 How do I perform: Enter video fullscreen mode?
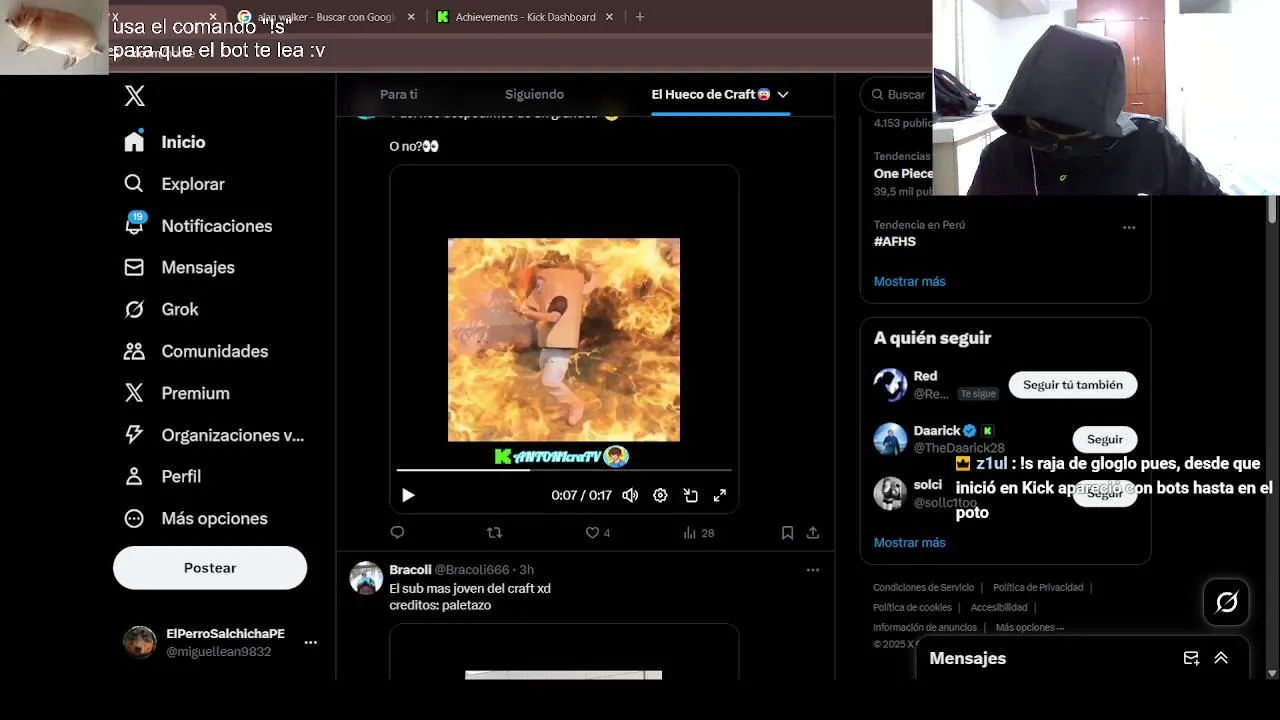pyautogui.click(x=719, y=495)
